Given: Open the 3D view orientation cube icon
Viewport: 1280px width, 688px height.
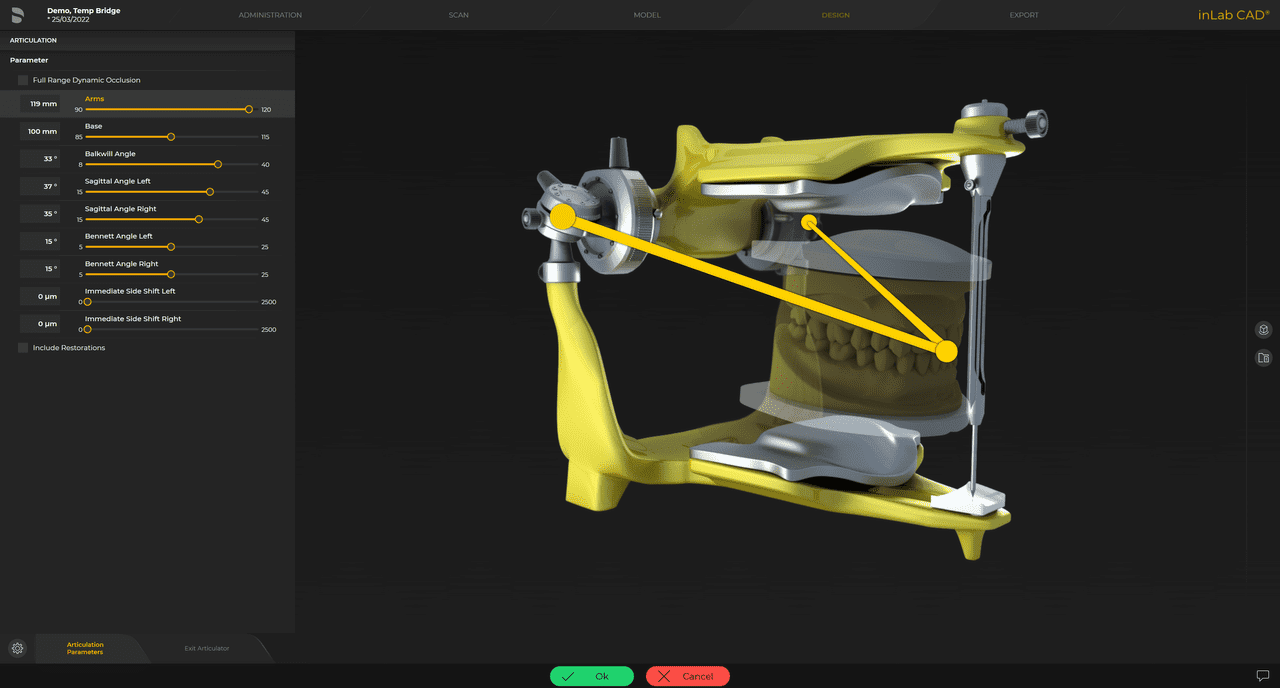Looking at the screenshot, I should [1262, 329].
